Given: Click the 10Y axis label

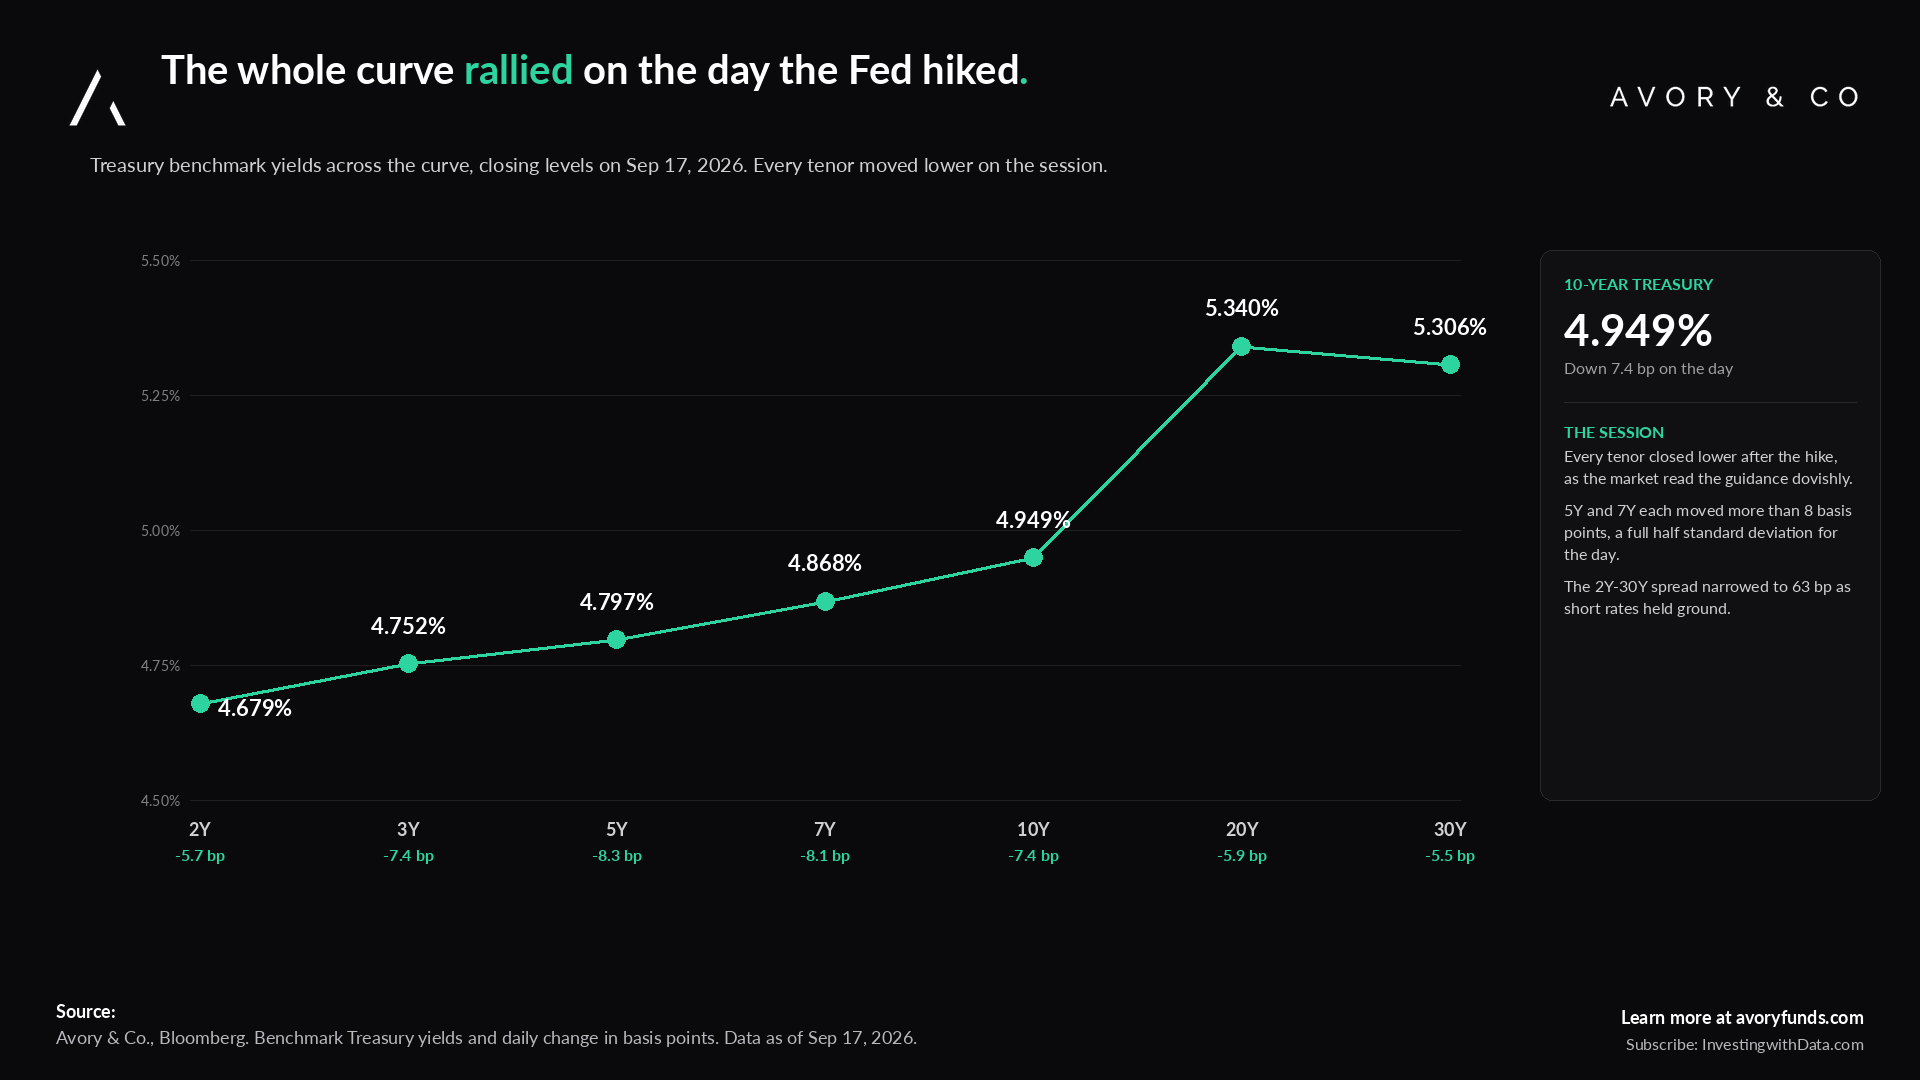Looking at the screenshot, I should point(1033,829).
